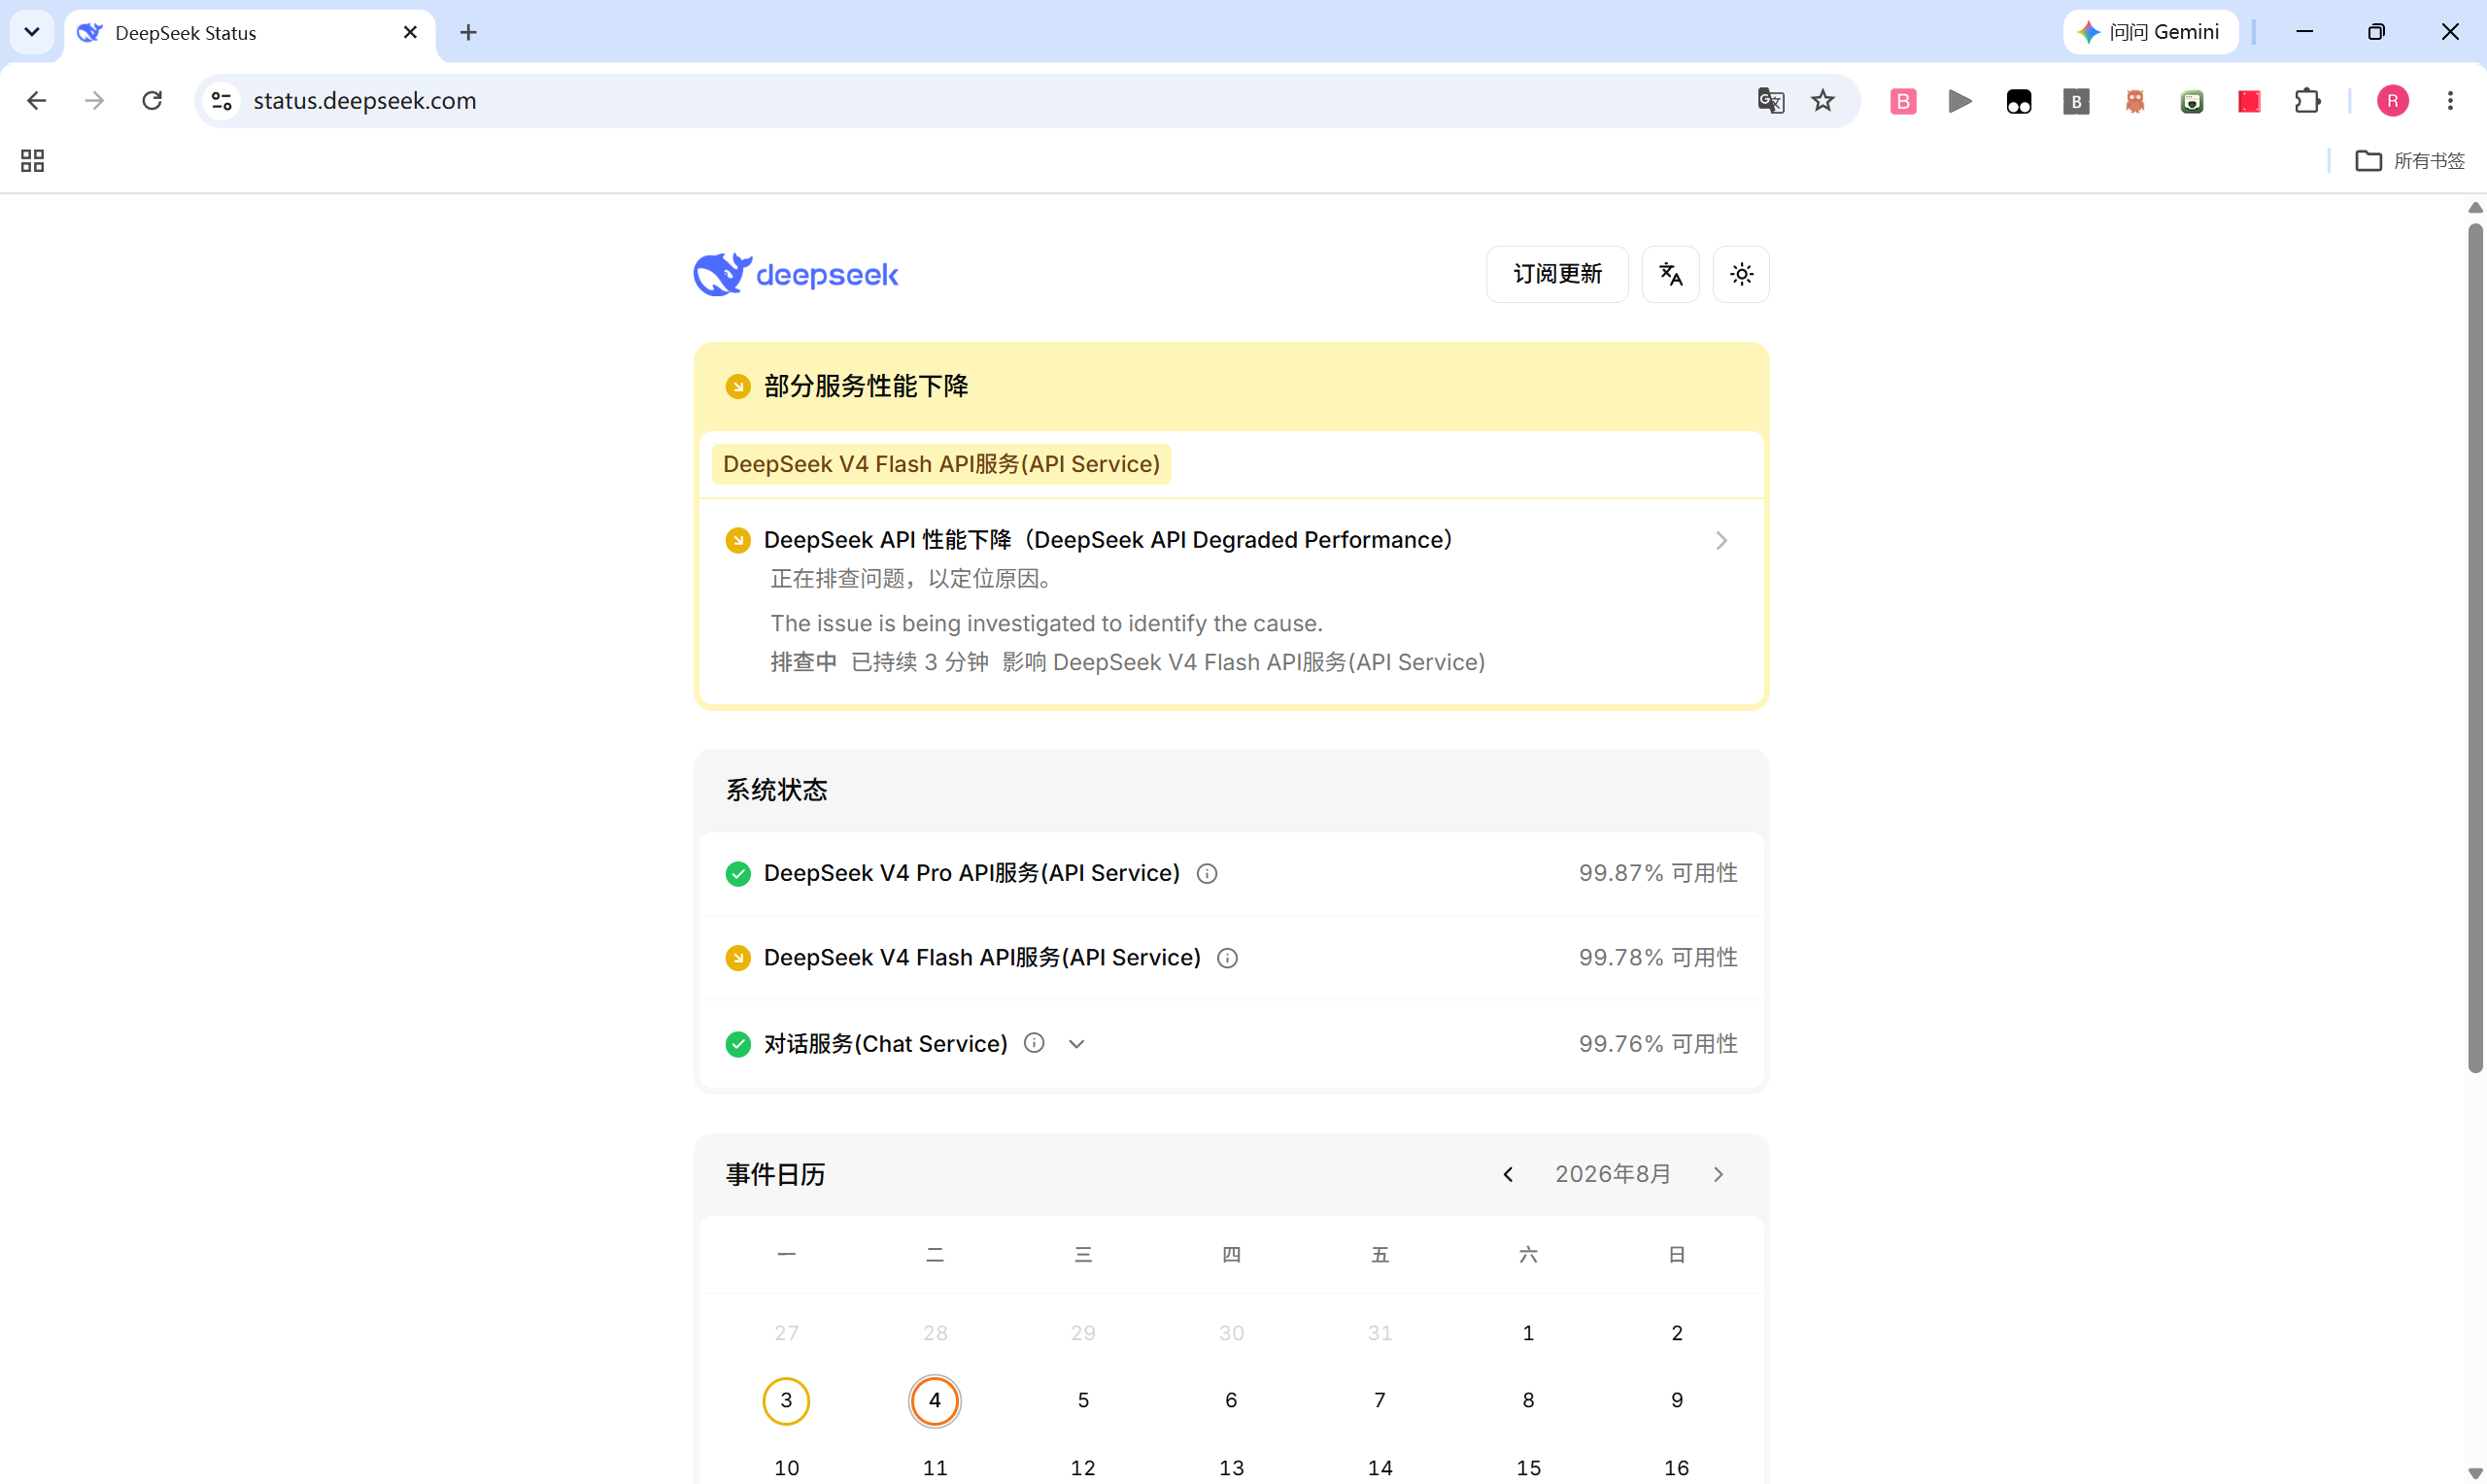
Task: Open the dark gray B extension icon
Action: click(2076, 101)
